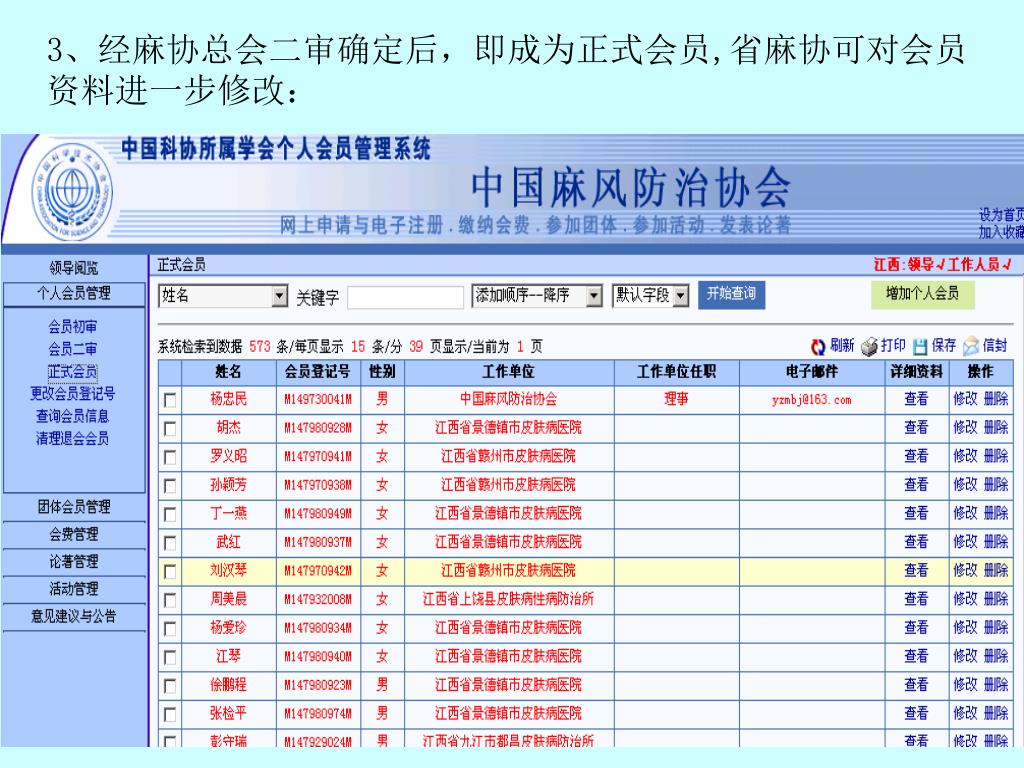This screenshot has height=768, width=1024.
Task: Click the print (打印) printer icon
Action: coord(869,347)
